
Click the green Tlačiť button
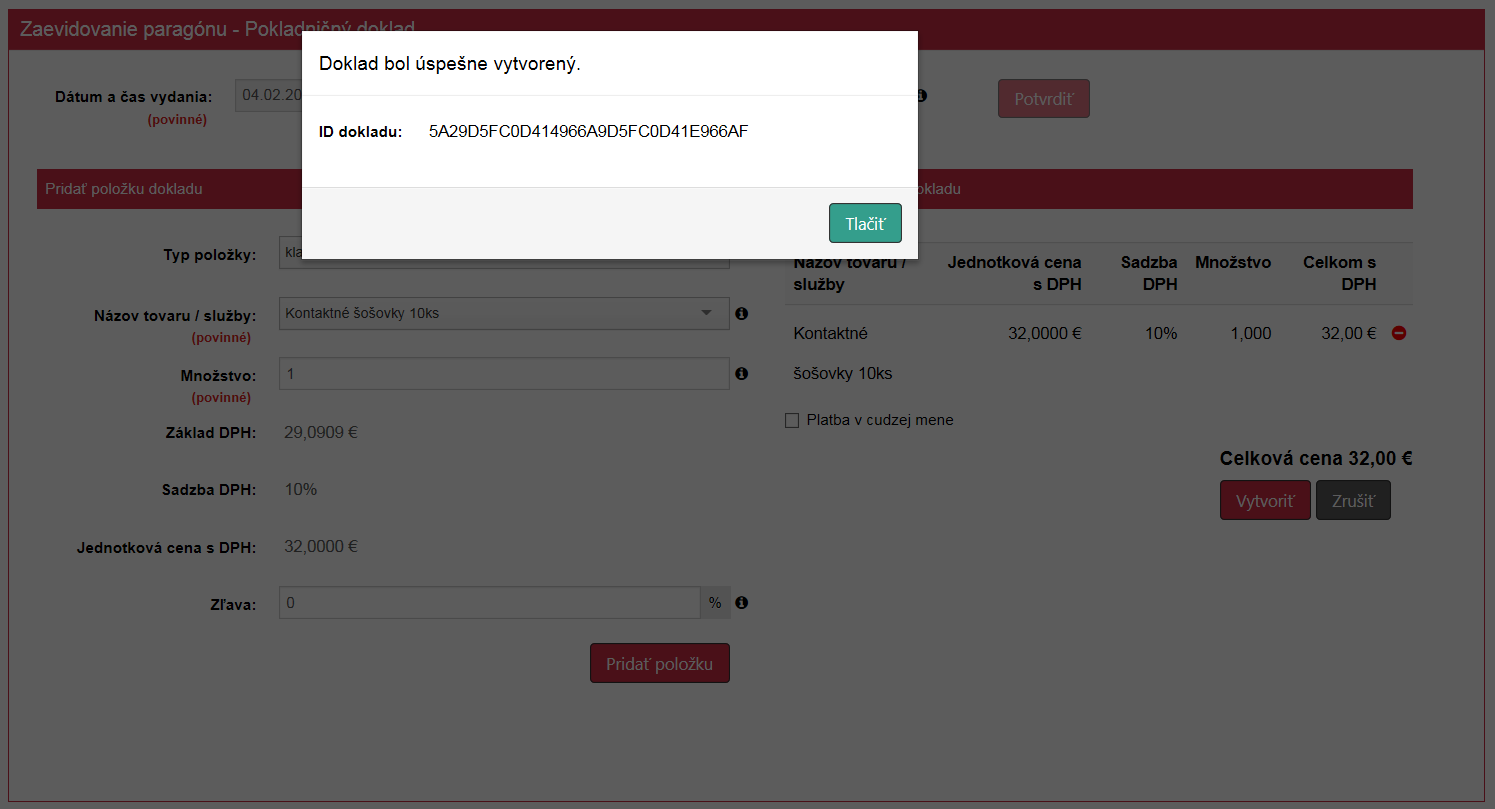coord(865,223)
